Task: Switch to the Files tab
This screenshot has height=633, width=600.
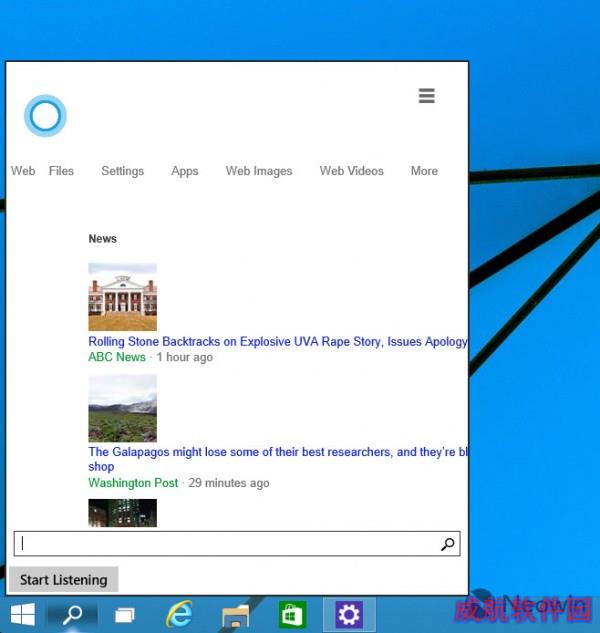Action: (61, 171)
